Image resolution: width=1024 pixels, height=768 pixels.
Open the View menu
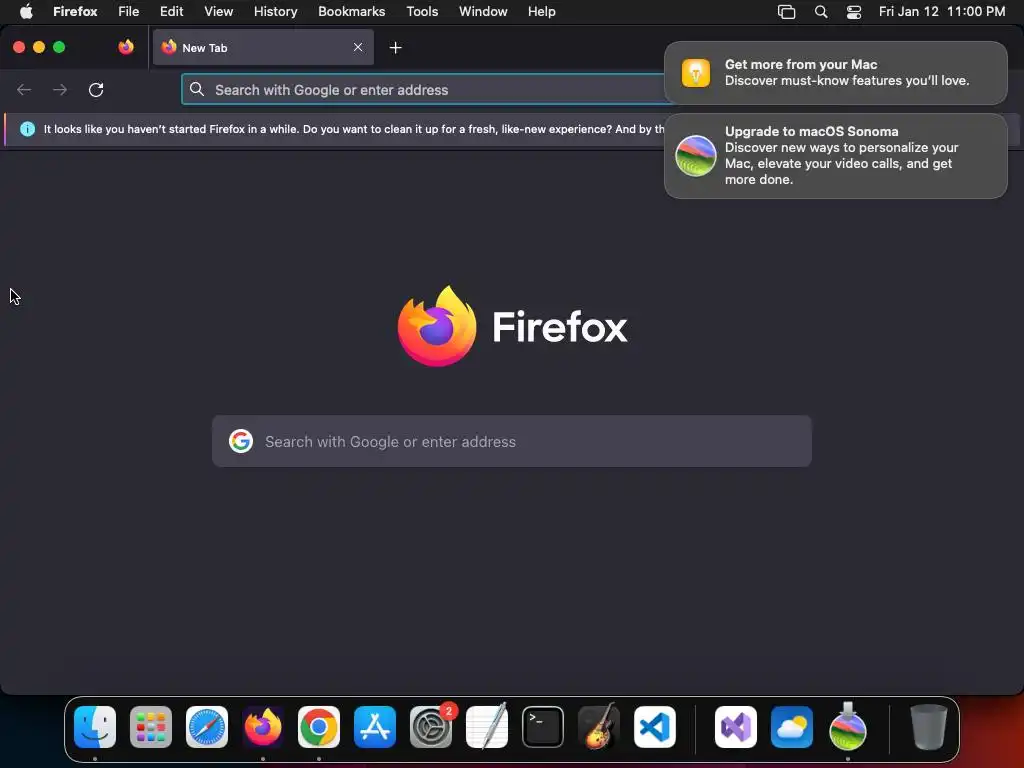[x=218, y=12]
